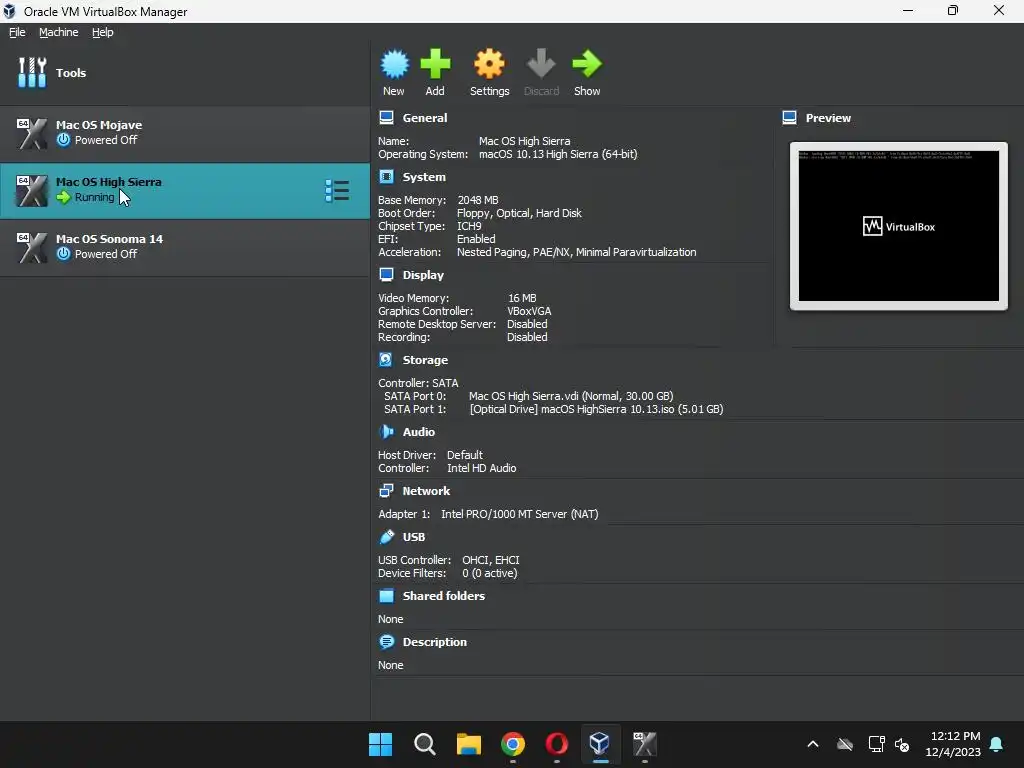The width and height of the screenshot is (1024, 768).
Task: Click the Mac OS Mojave machine icon
Action: (x=32, y=133)
